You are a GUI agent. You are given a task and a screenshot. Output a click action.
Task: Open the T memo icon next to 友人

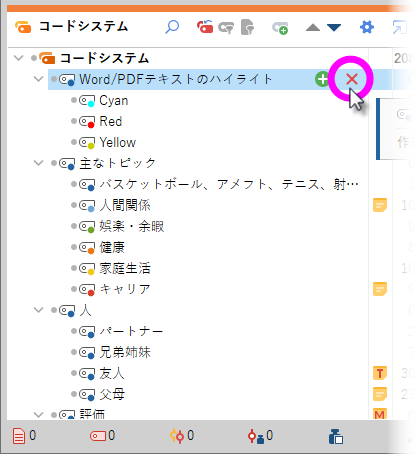coord(380,373)
